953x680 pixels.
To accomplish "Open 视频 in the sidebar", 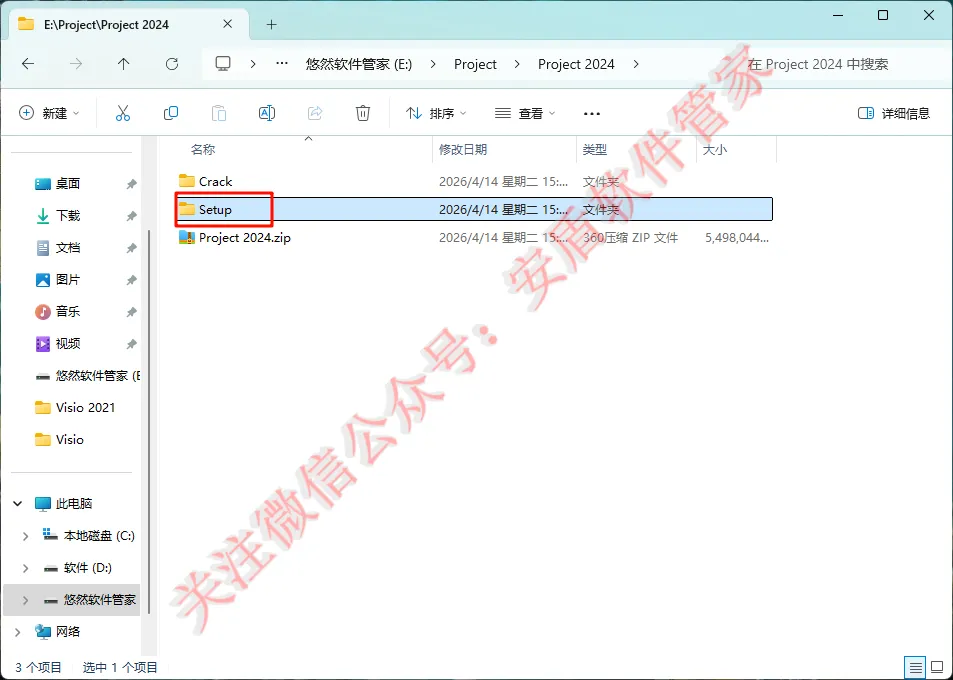I will click(67, 344).
